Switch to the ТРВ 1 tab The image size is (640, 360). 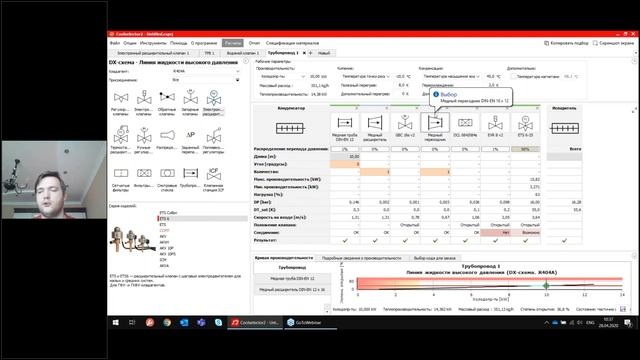tap(209, 53)
